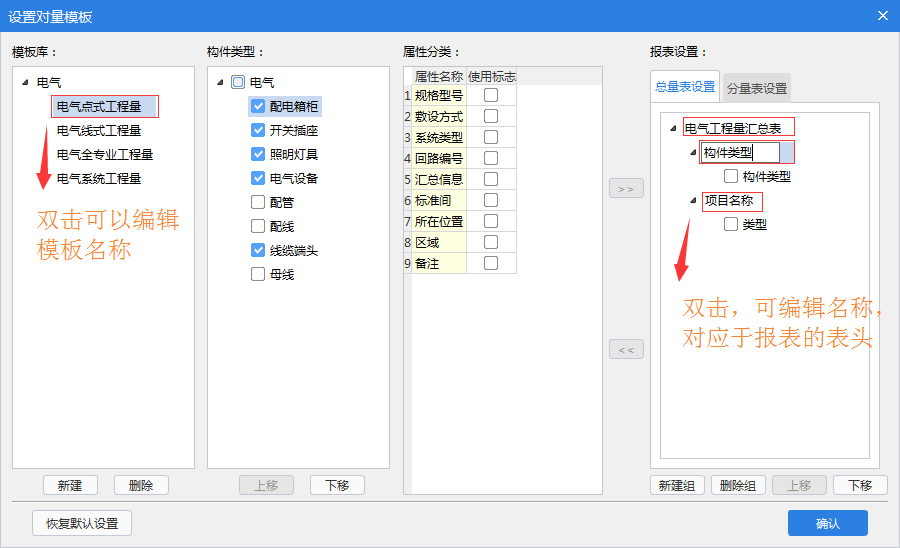Click 新建 to create a template
This screenshot has height=548, width=900.
pyautogui.click(x=70, y=485)
